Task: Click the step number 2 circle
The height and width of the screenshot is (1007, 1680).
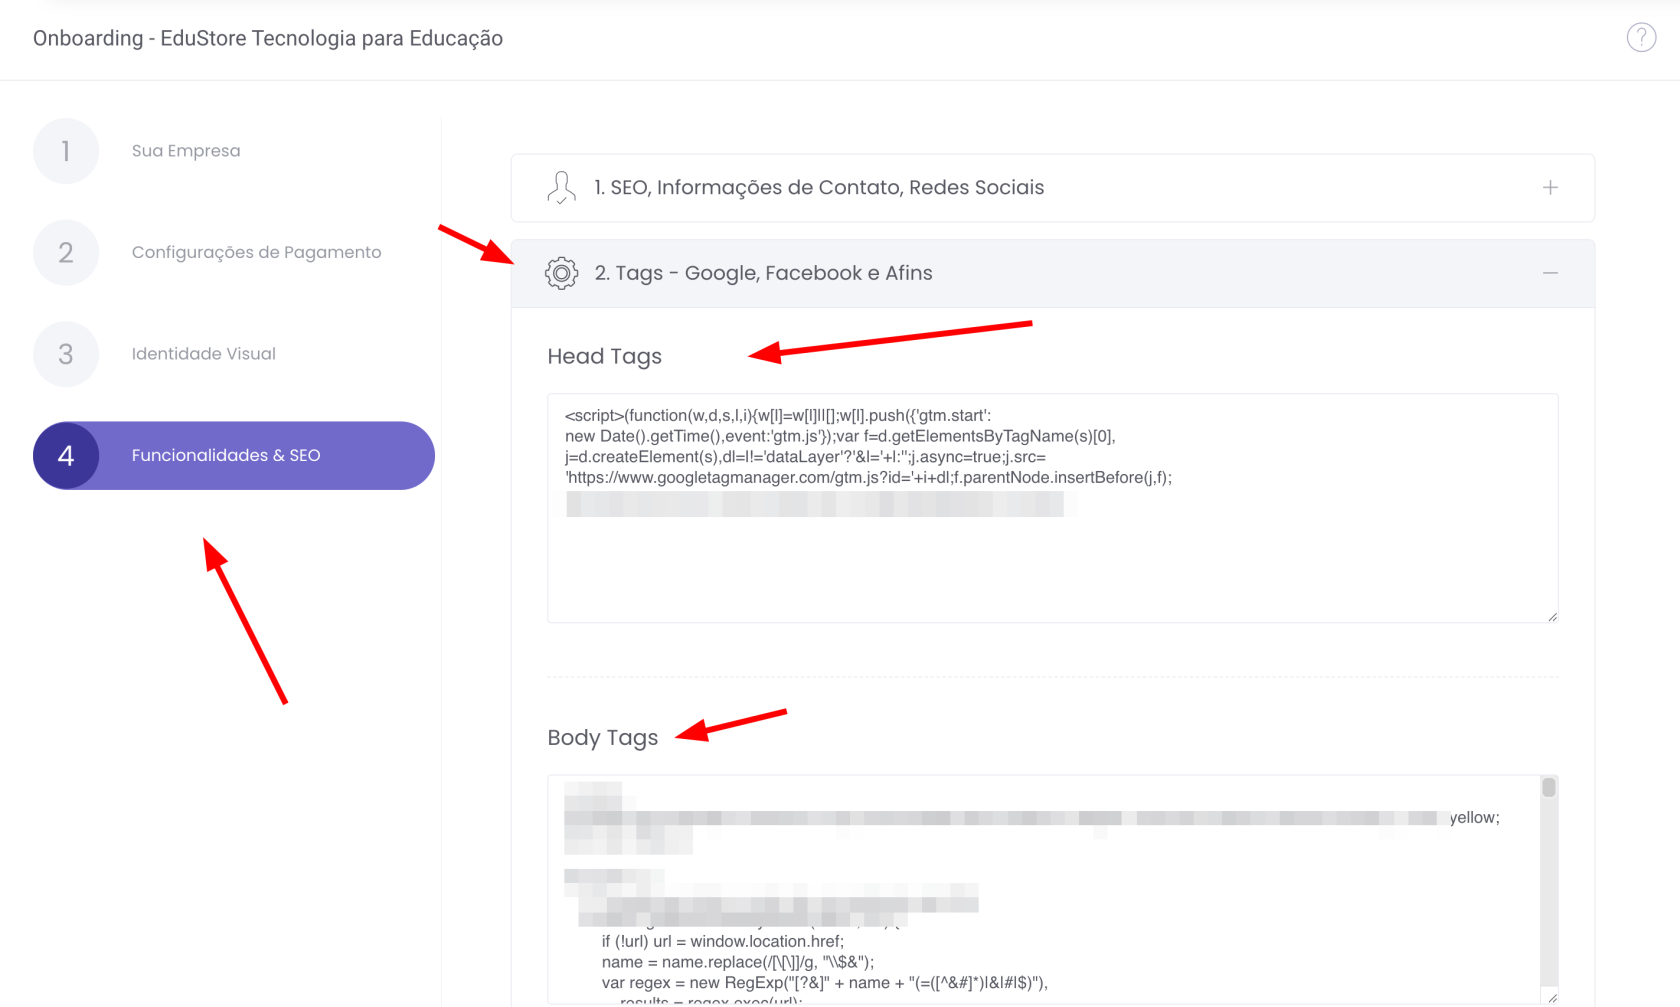Action: (66, 252)
